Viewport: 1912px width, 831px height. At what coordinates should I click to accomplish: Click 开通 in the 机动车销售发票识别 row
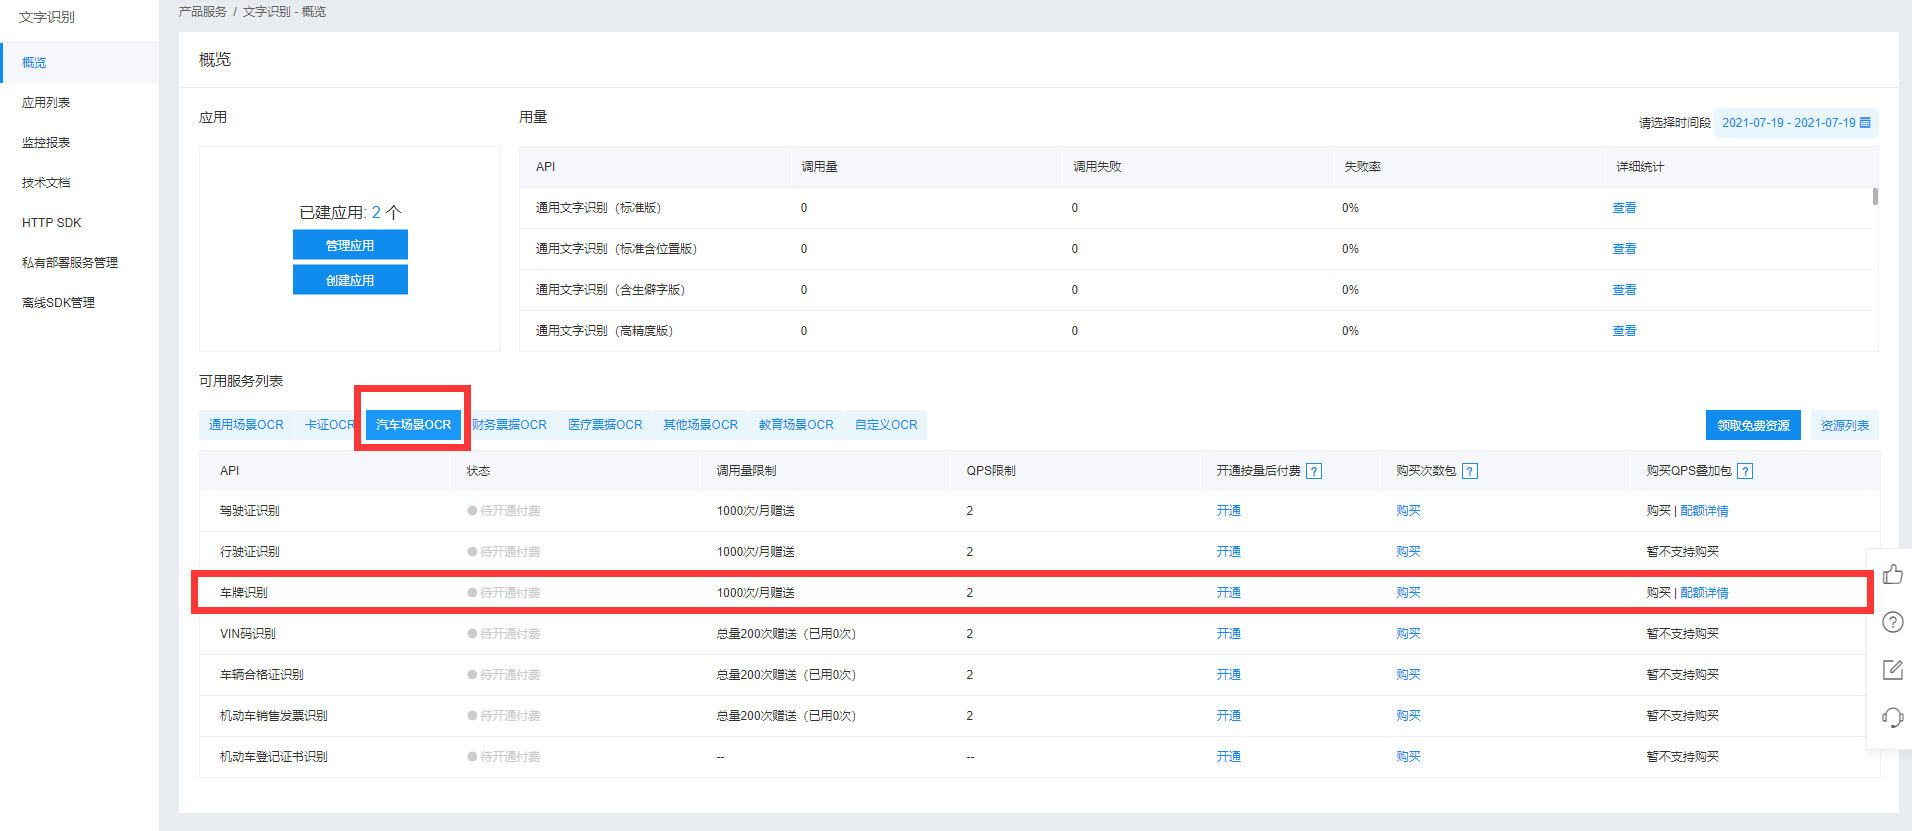[1229, 716]
